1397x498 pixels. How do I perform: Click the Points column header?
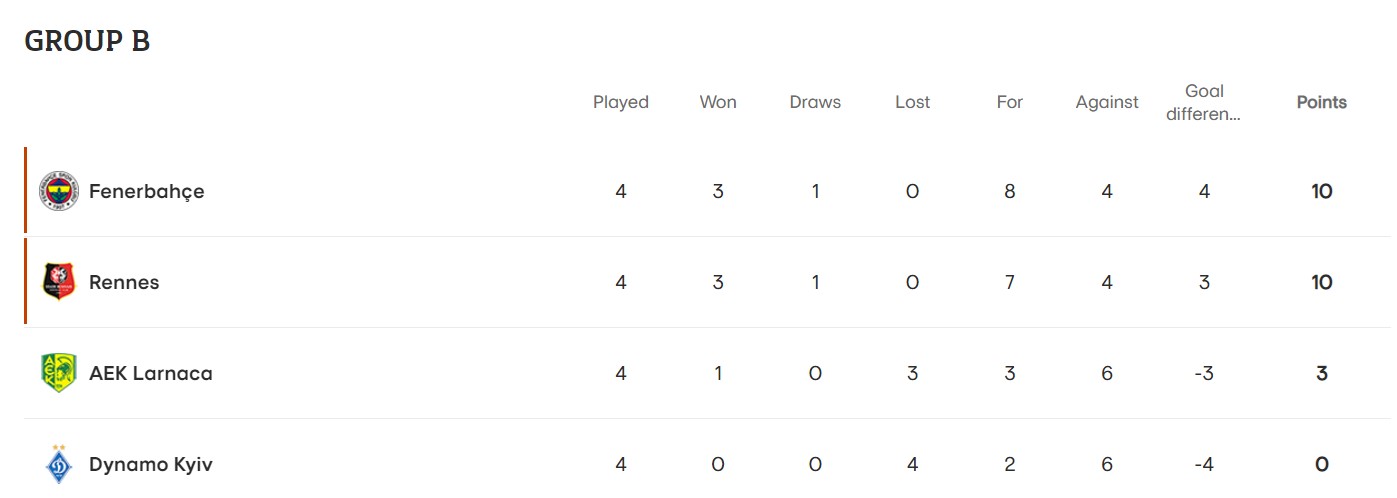(1321, 102)
